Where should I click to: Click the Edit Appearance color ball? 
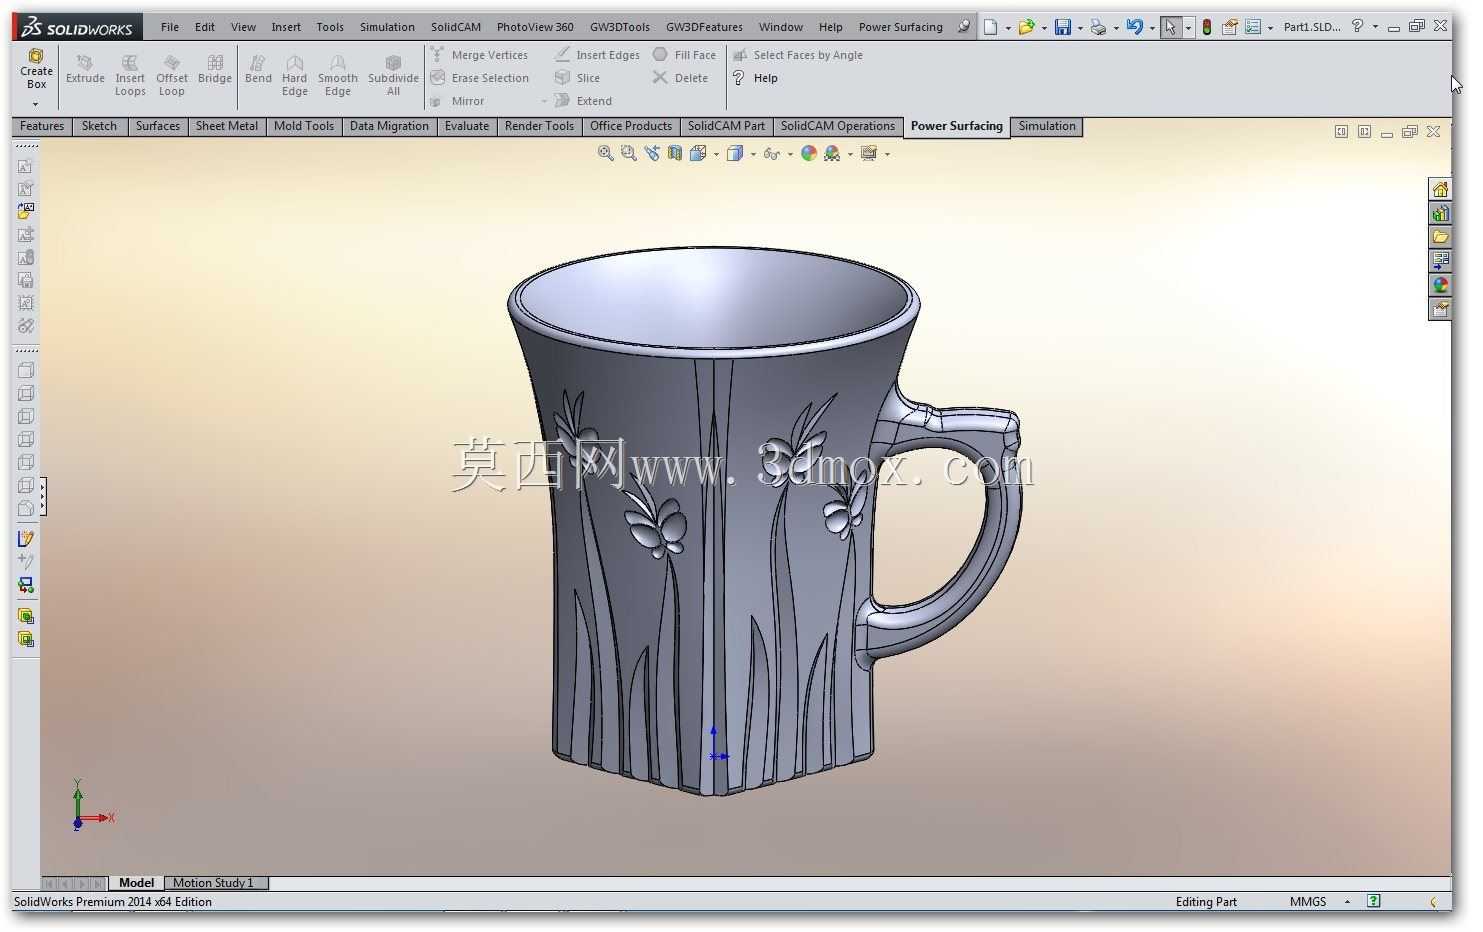(809, 153)
